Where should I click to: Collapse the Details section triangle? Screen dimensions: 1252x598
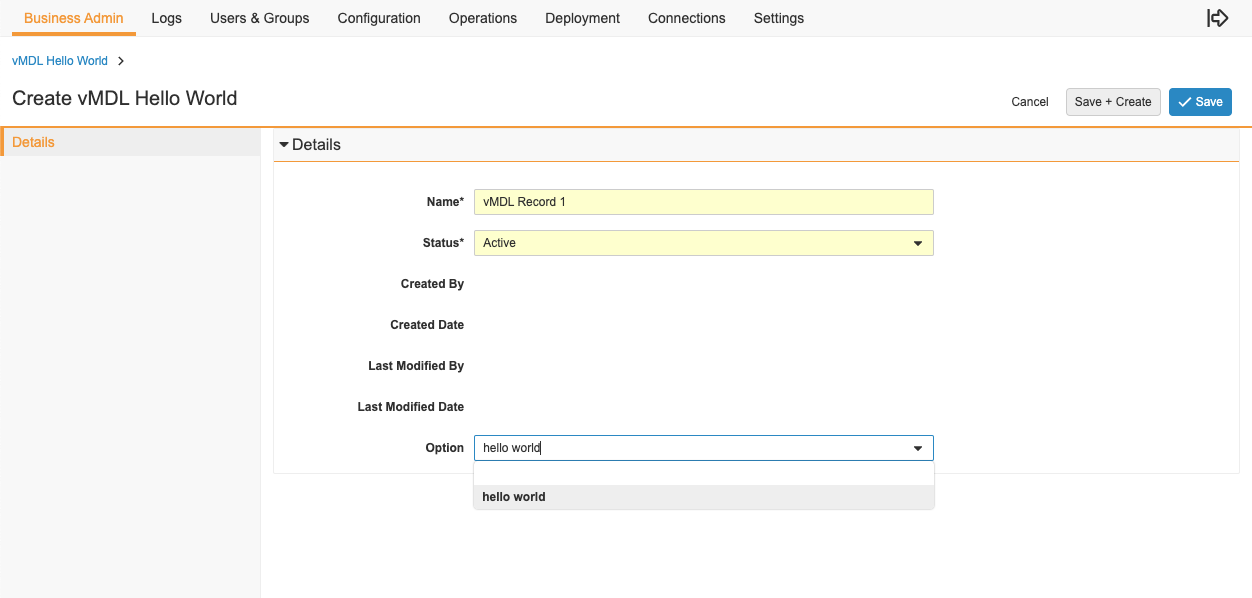point(284,145)
